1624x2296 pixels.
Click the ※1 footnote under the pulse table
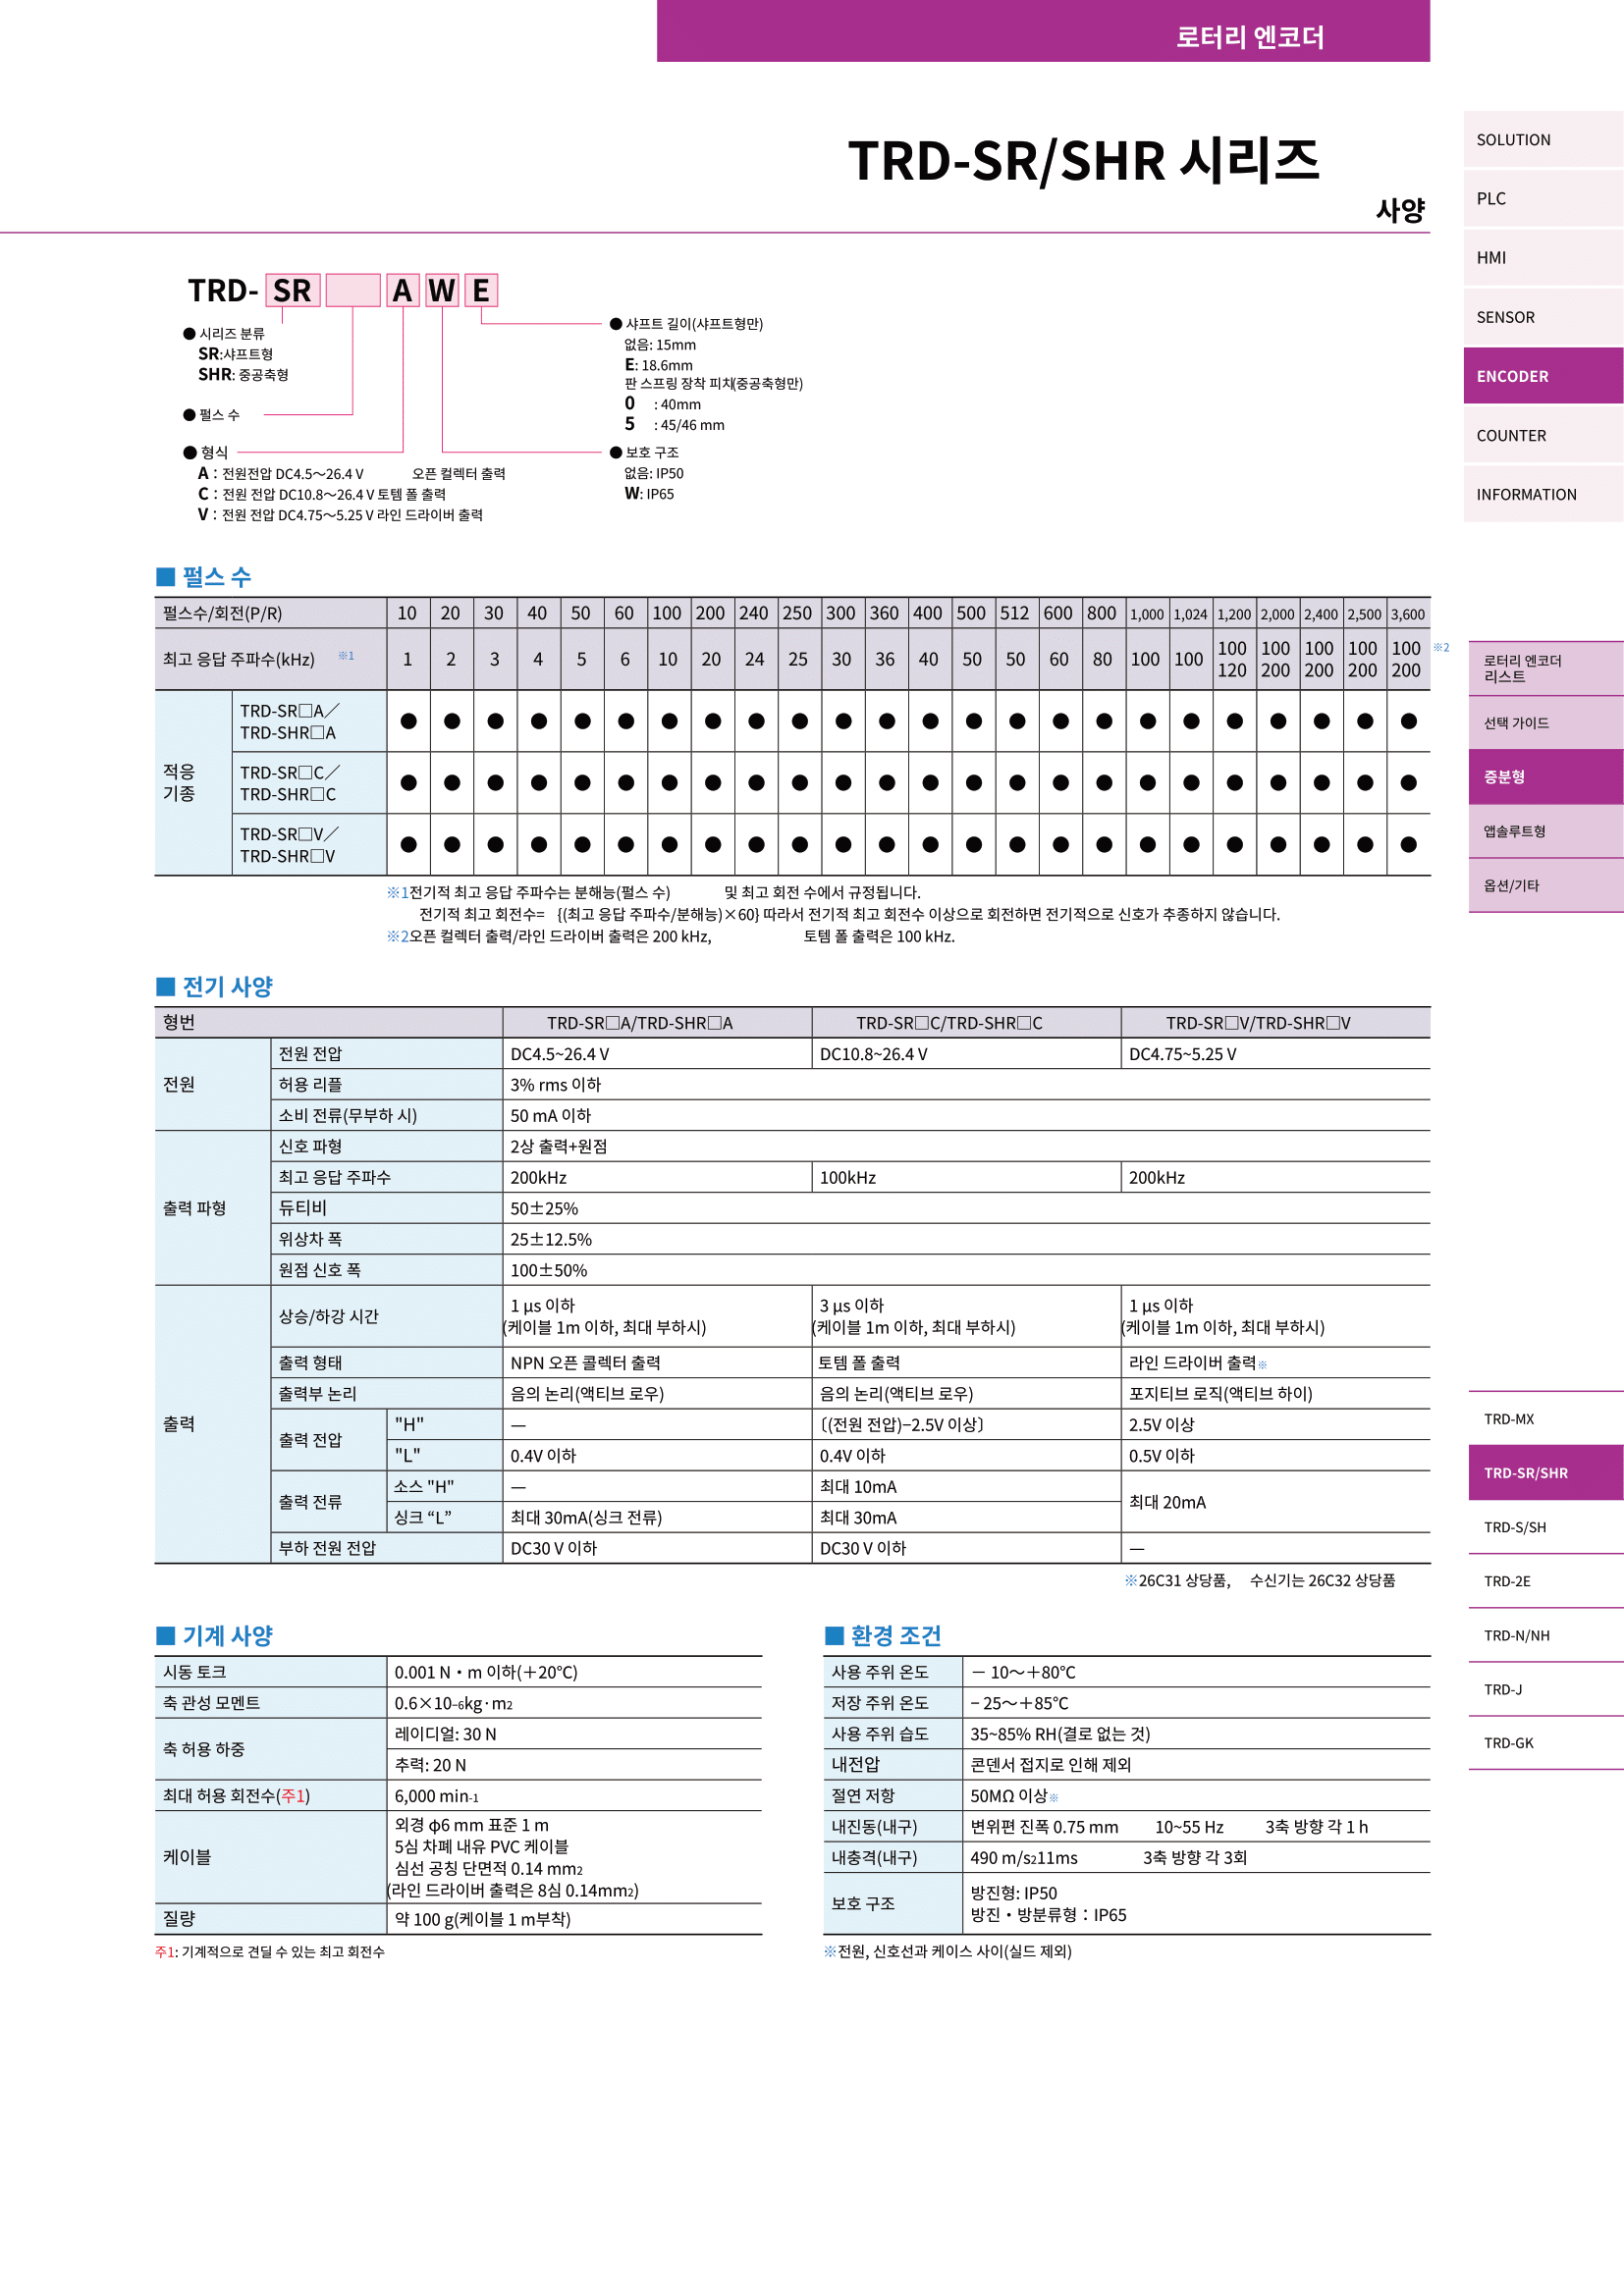653,892
